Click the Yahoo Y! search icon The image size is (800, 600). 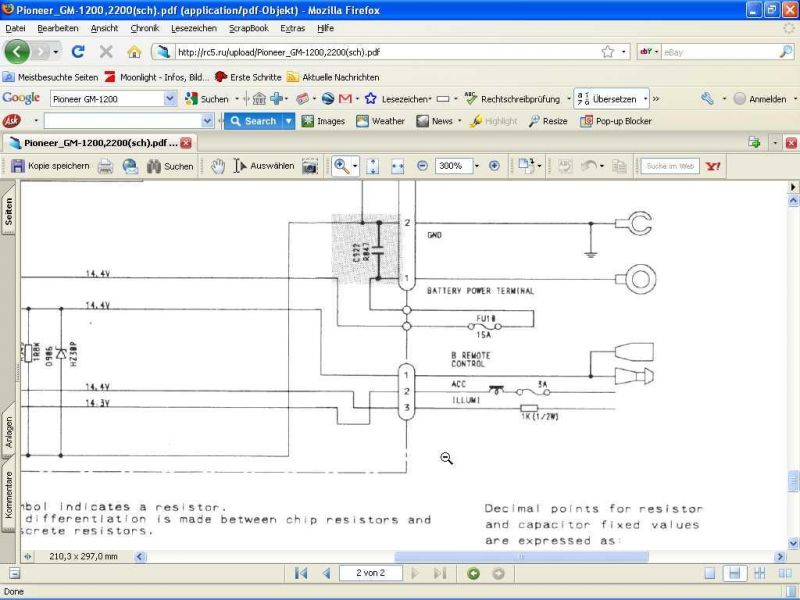pyautogui.click(x=713, y=166)
